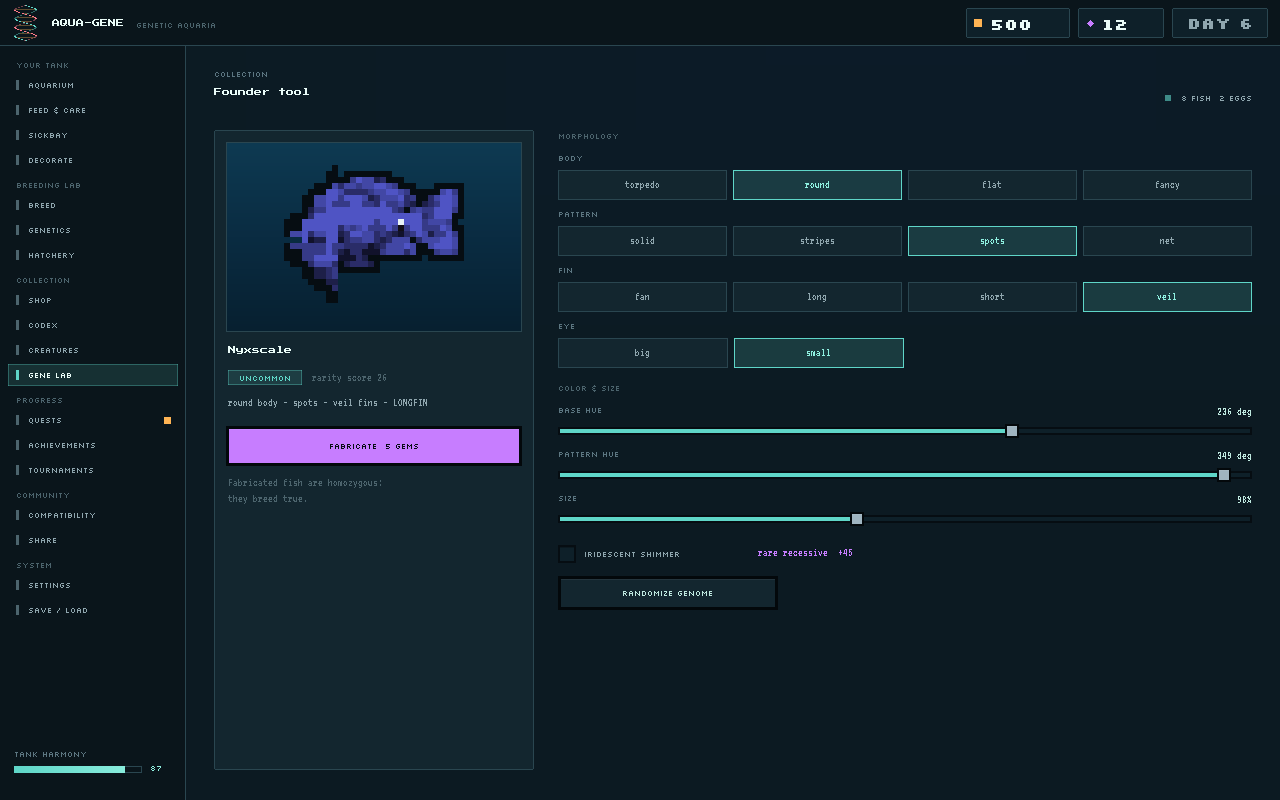Select the fan fin type
1280x800 pixels.
[642, 297]
